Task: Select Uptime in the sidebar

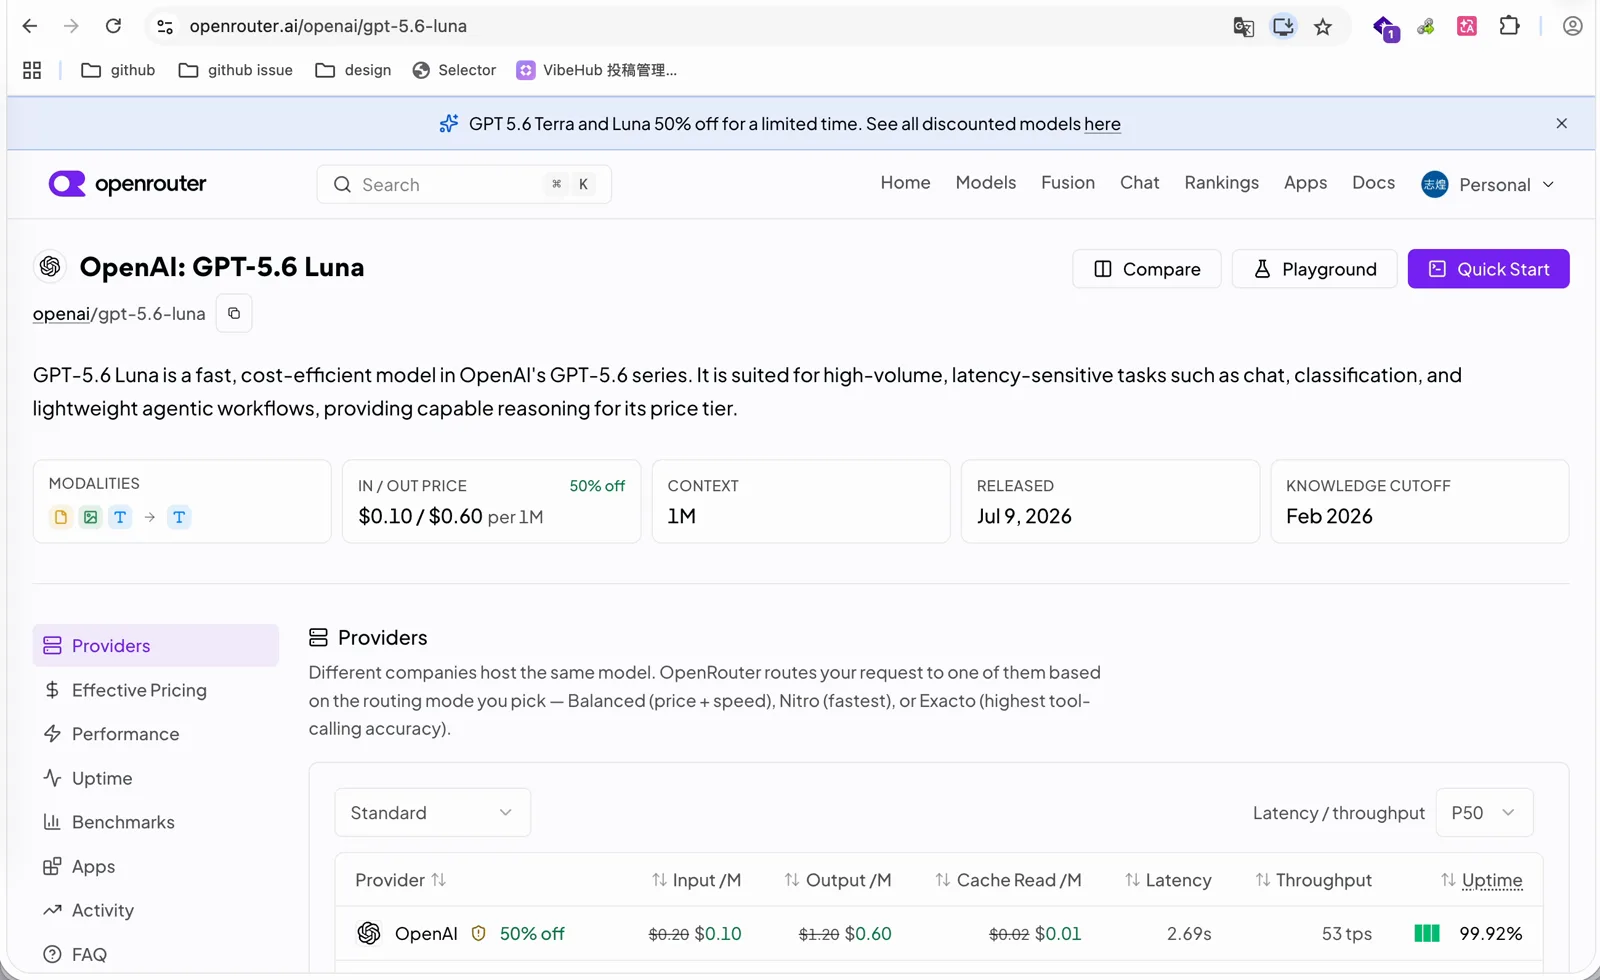Action: [156, 778]
